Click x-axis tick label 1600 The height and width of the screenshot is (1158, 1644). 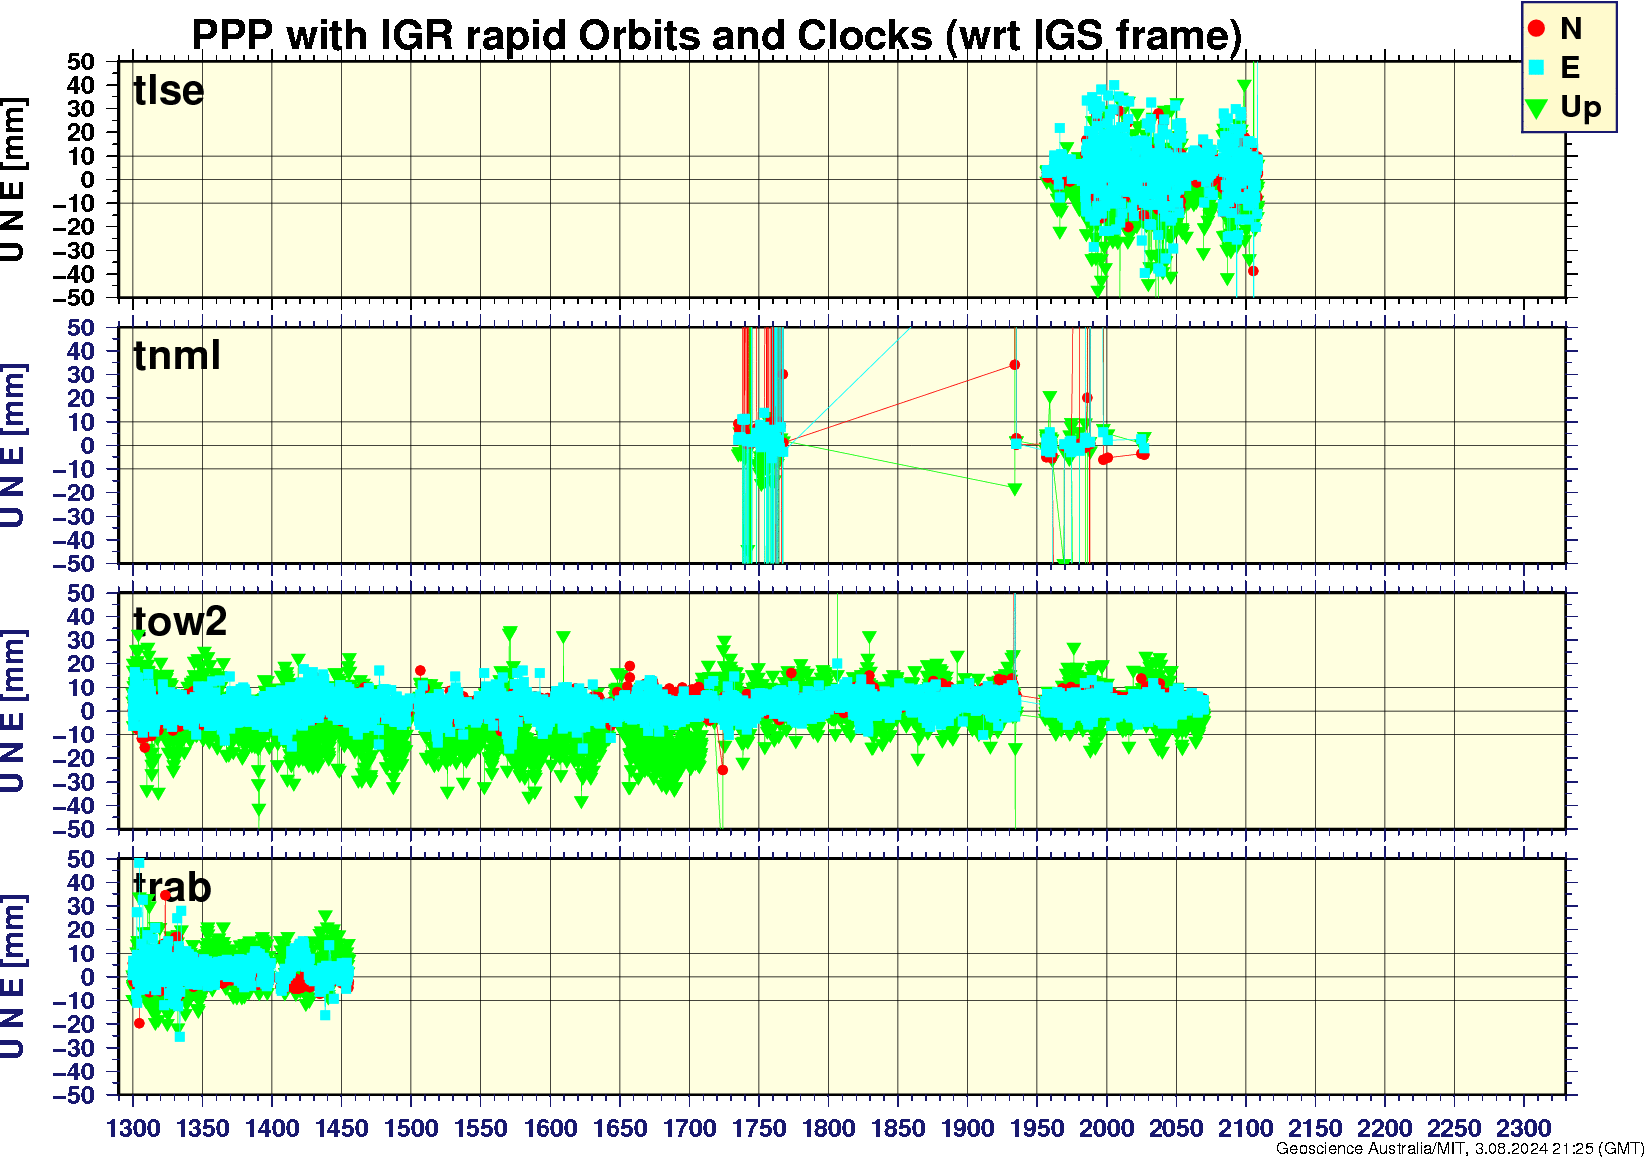tap(550, 1128)
